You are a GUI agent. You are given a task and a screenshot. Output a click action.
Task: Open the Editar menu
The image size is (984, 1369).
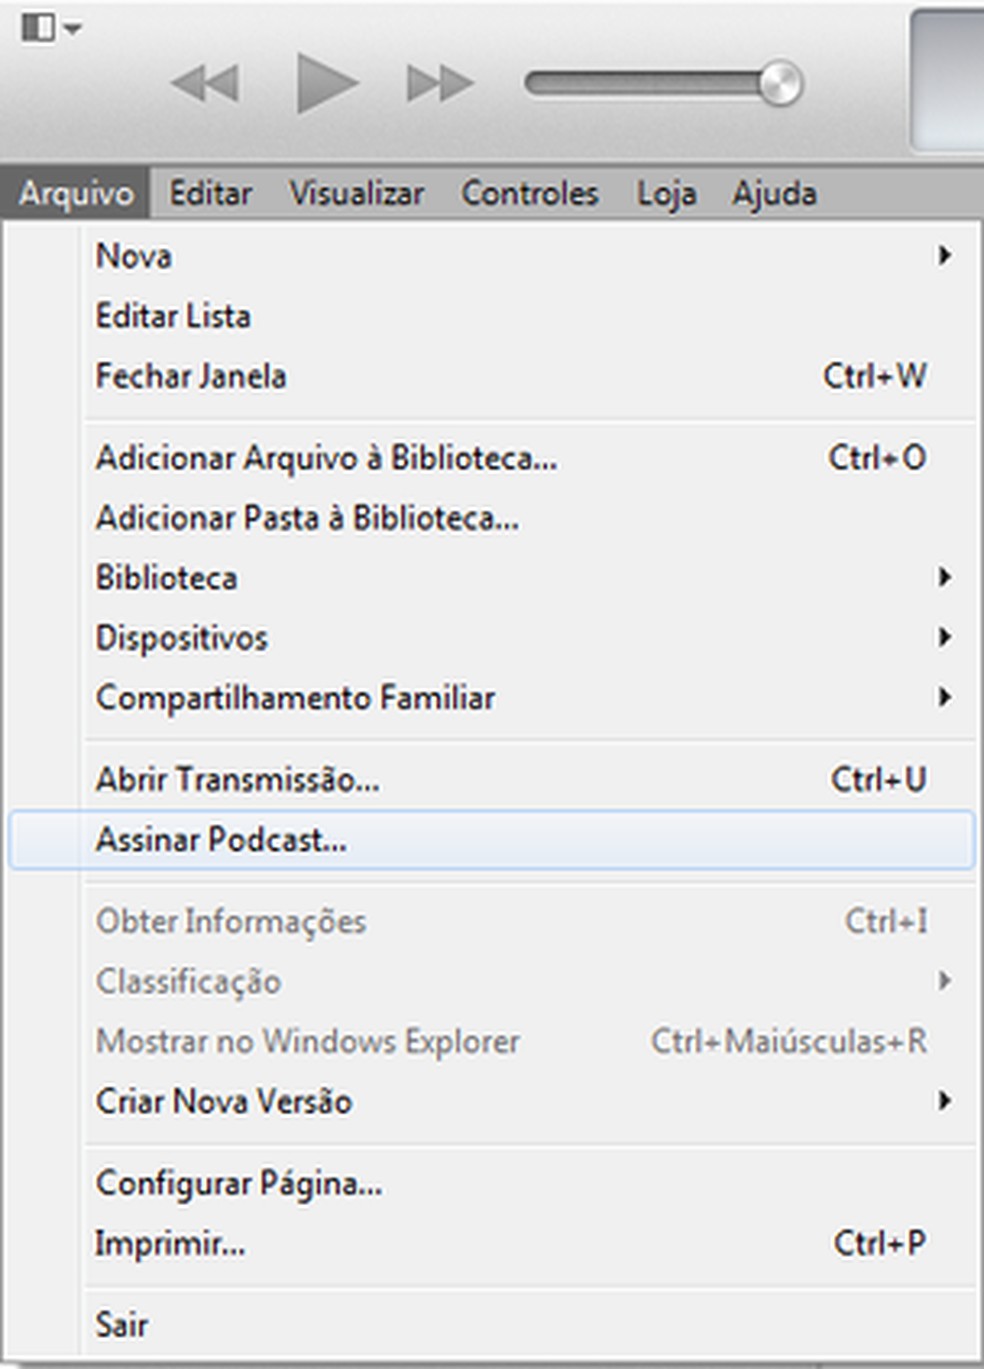210,193
